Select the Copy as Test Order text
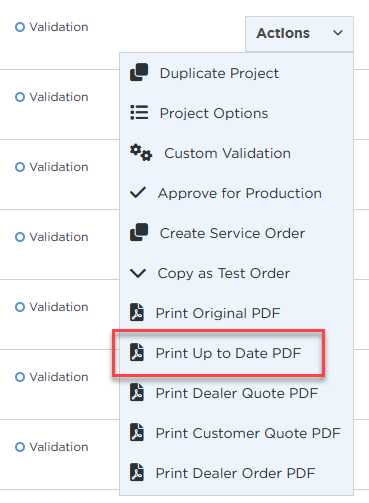Image resolution: width=369 pixels, height=503 pixels. pyautogui.click(x=224, y=273)
